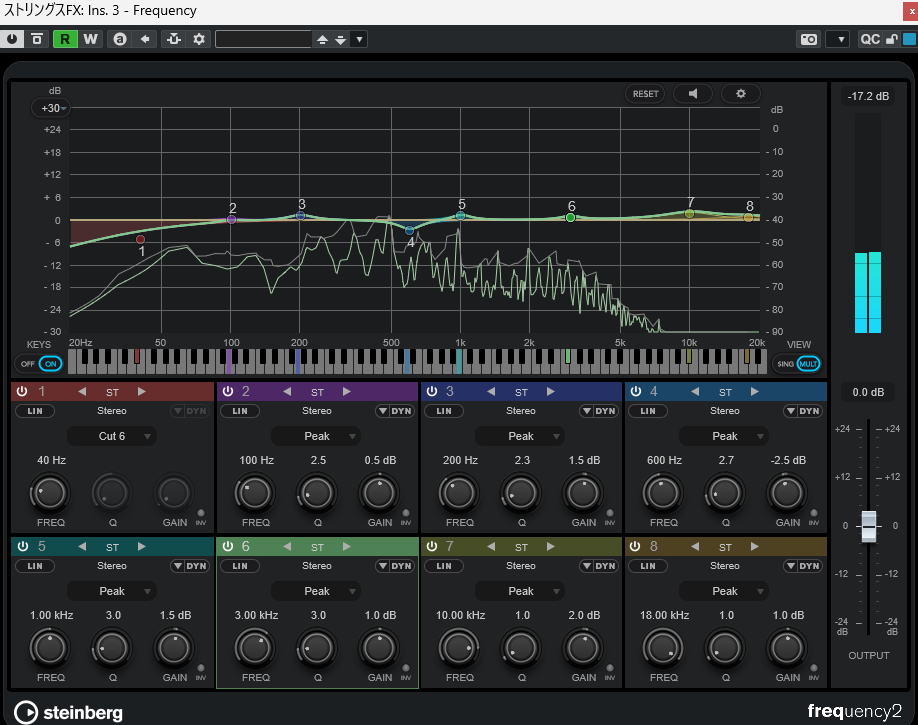918x725 pixels.
Task: Click band 6 LIN linear phase button
Action: [x=240, y=566]
